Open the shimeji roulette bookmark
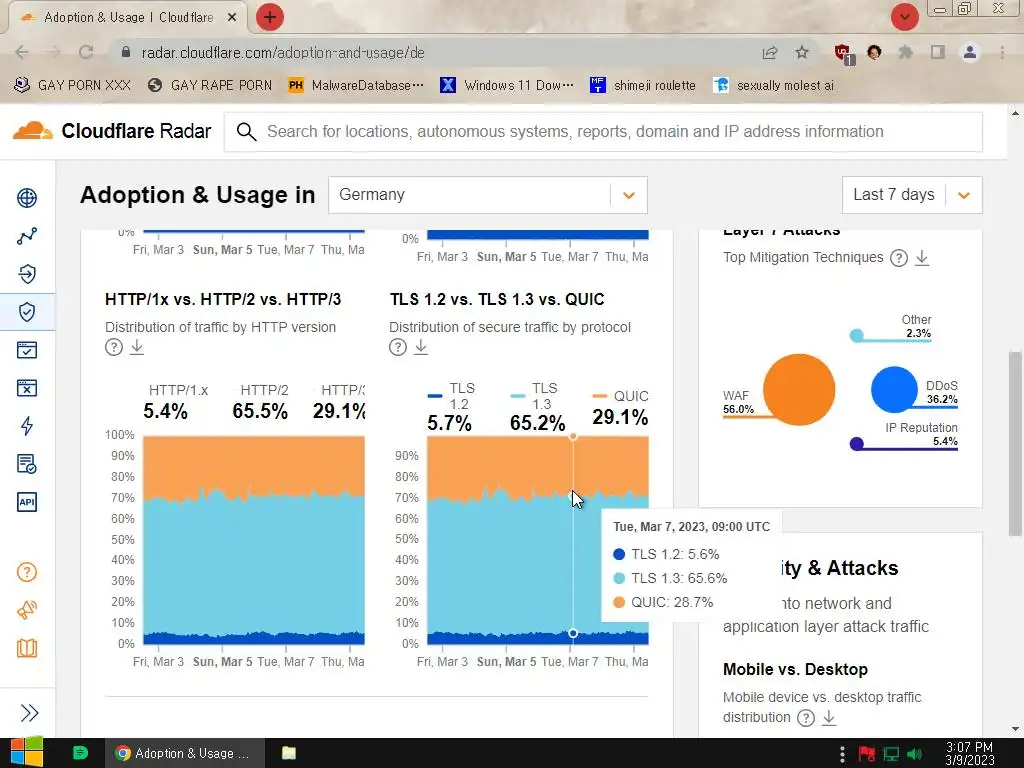Image resolution: width=1024 pixels, height=768 pixels. 643,86
